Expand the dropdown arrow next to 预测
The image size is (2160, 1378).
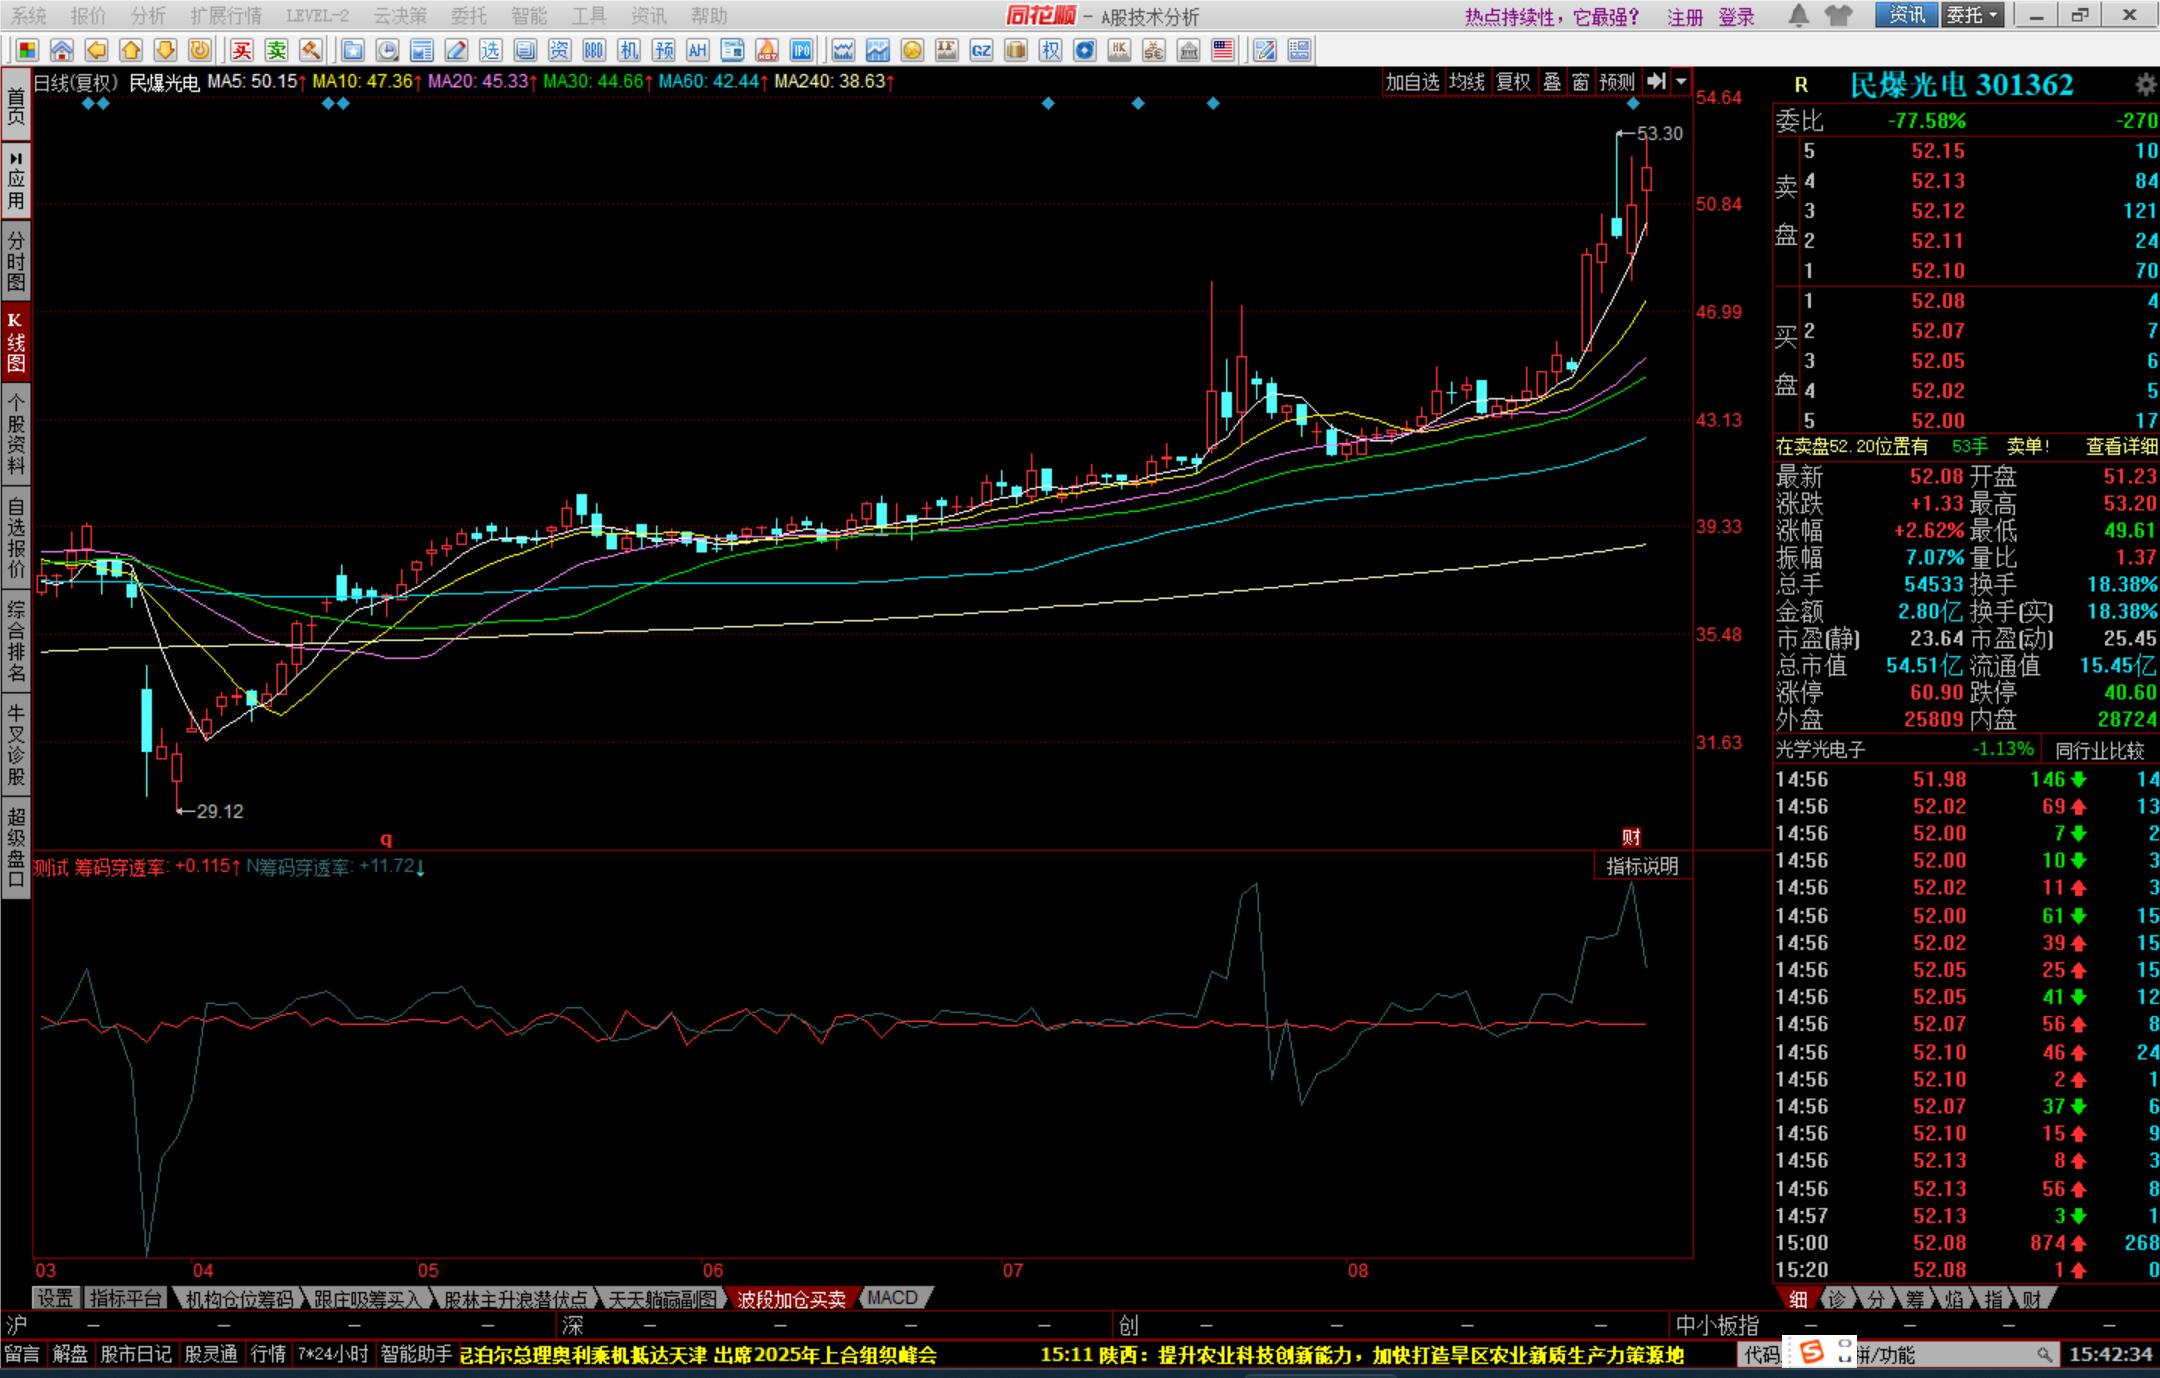(x=1682, y=82)
